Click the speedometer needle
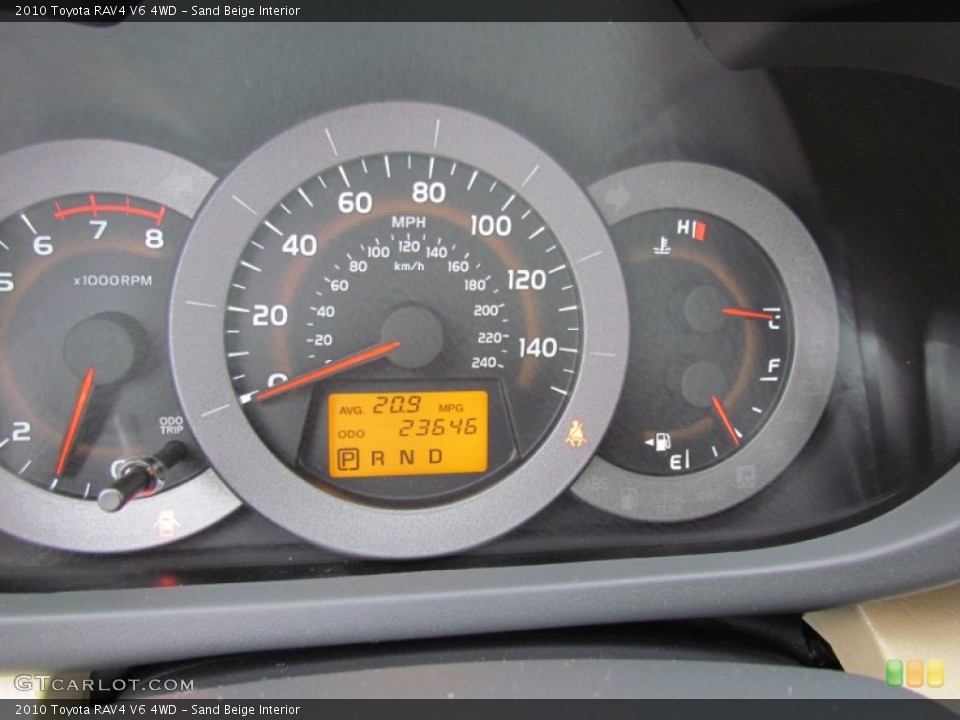The width and height of the screenshot is (960, 720). coord(327,371)
